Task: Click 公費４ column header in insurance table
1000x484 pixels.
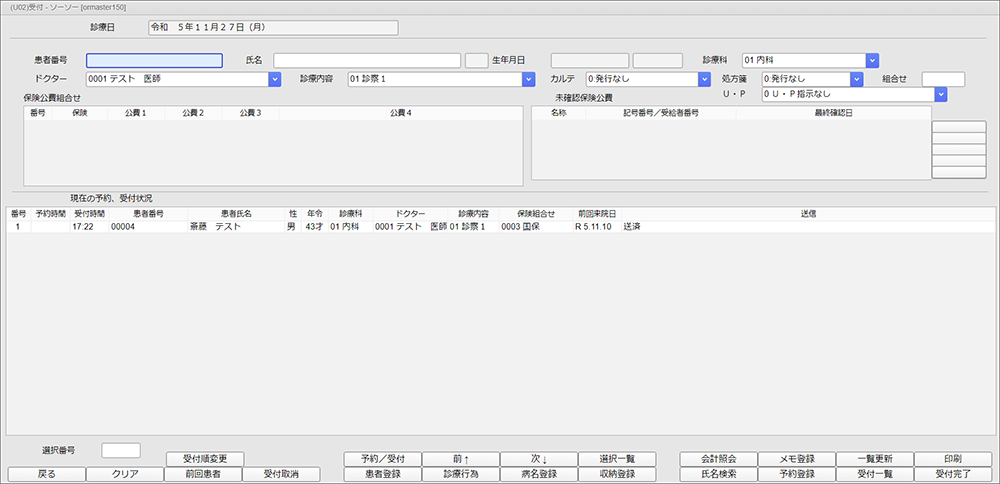Action: click(x=401, y=113)
